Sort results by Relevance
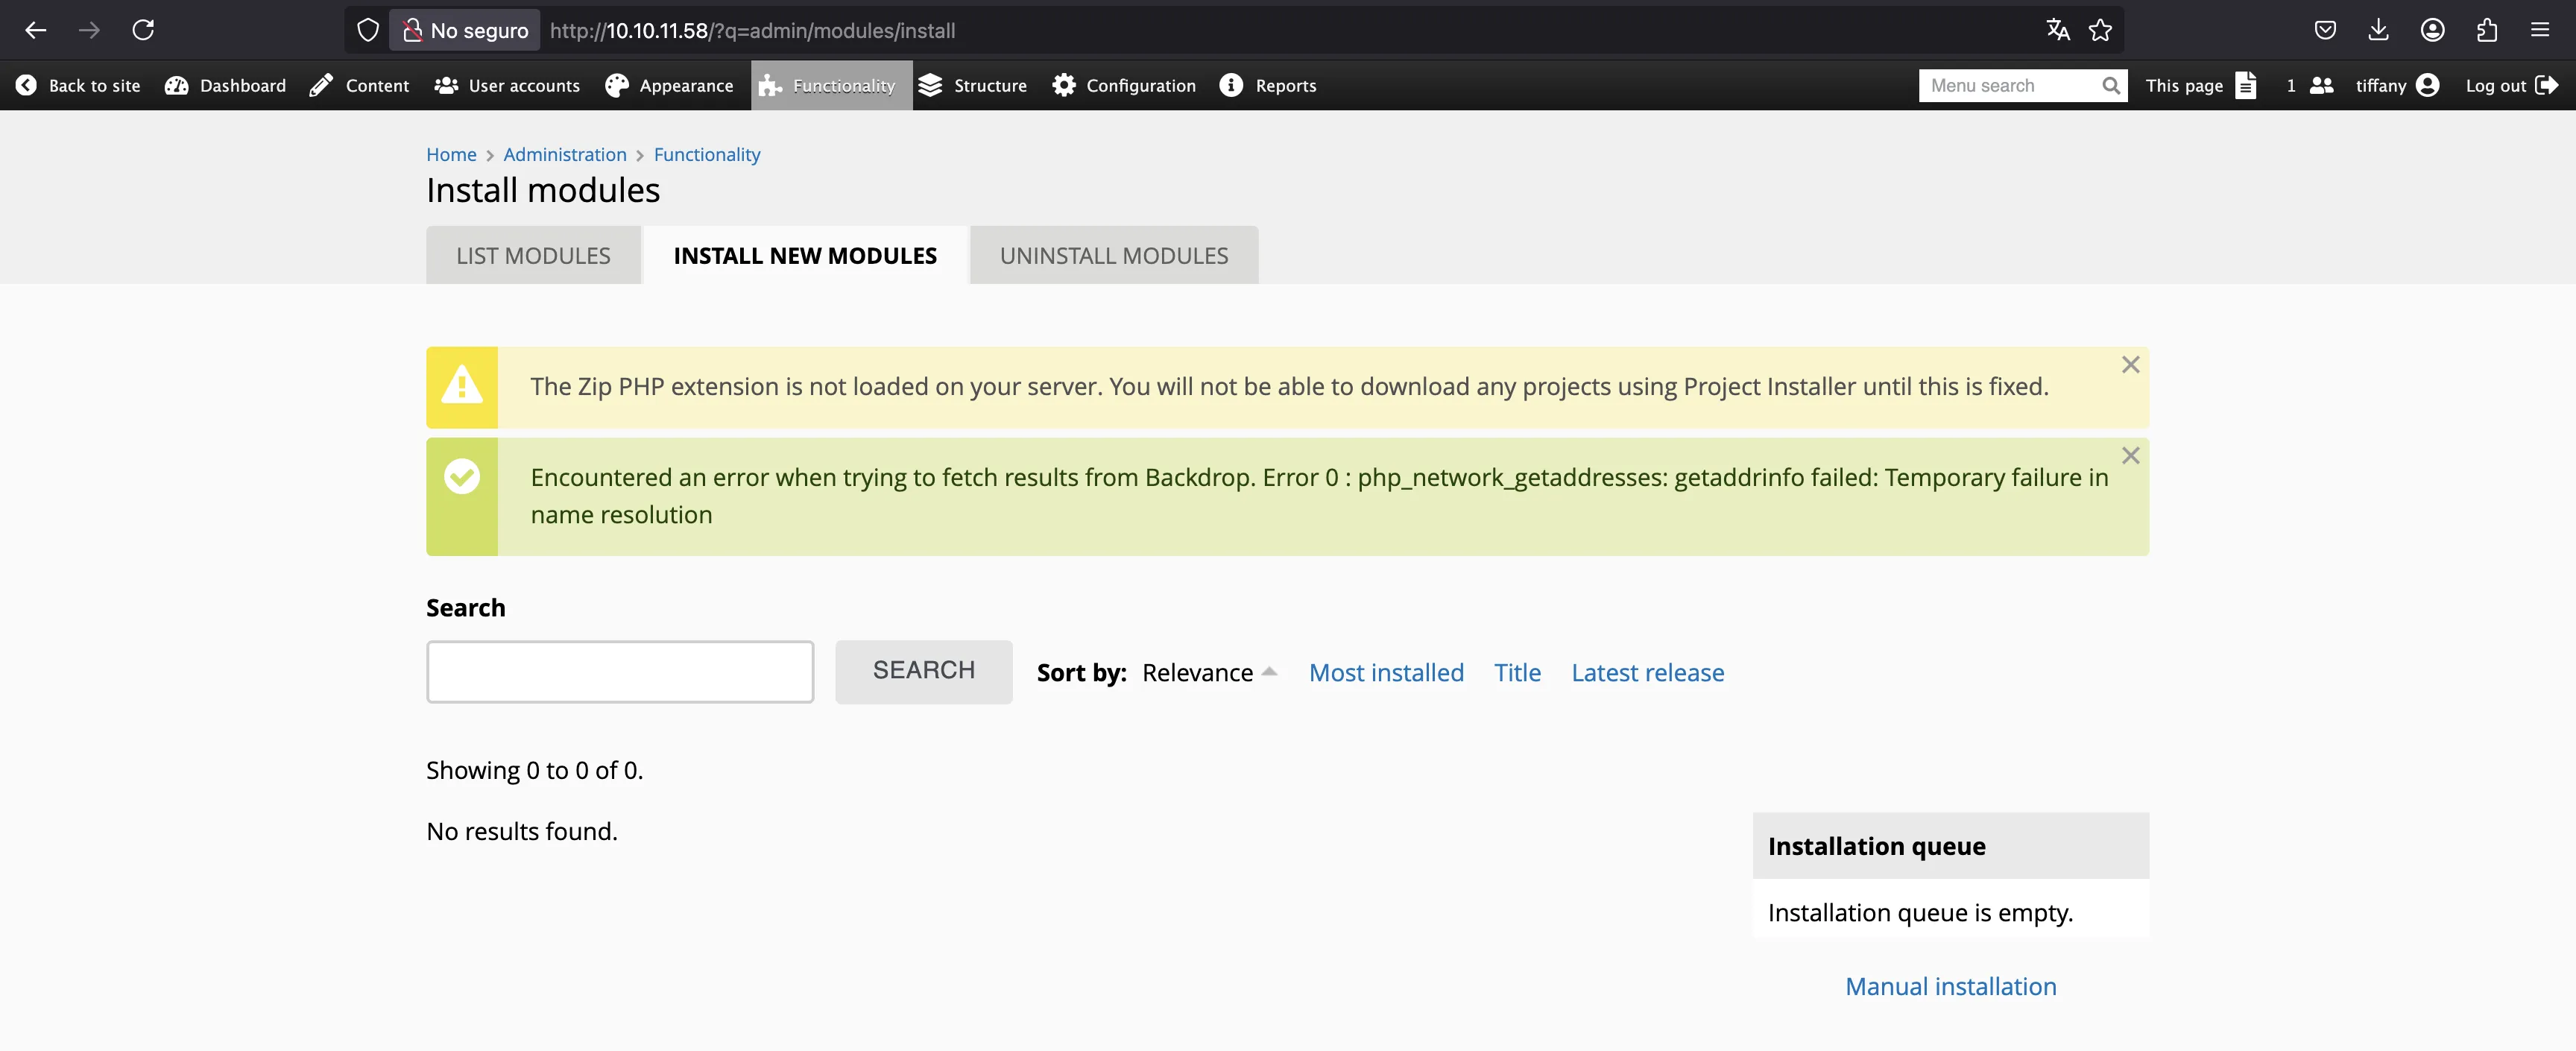This screenshot has height=1051, width=2576. point(1197,673)
